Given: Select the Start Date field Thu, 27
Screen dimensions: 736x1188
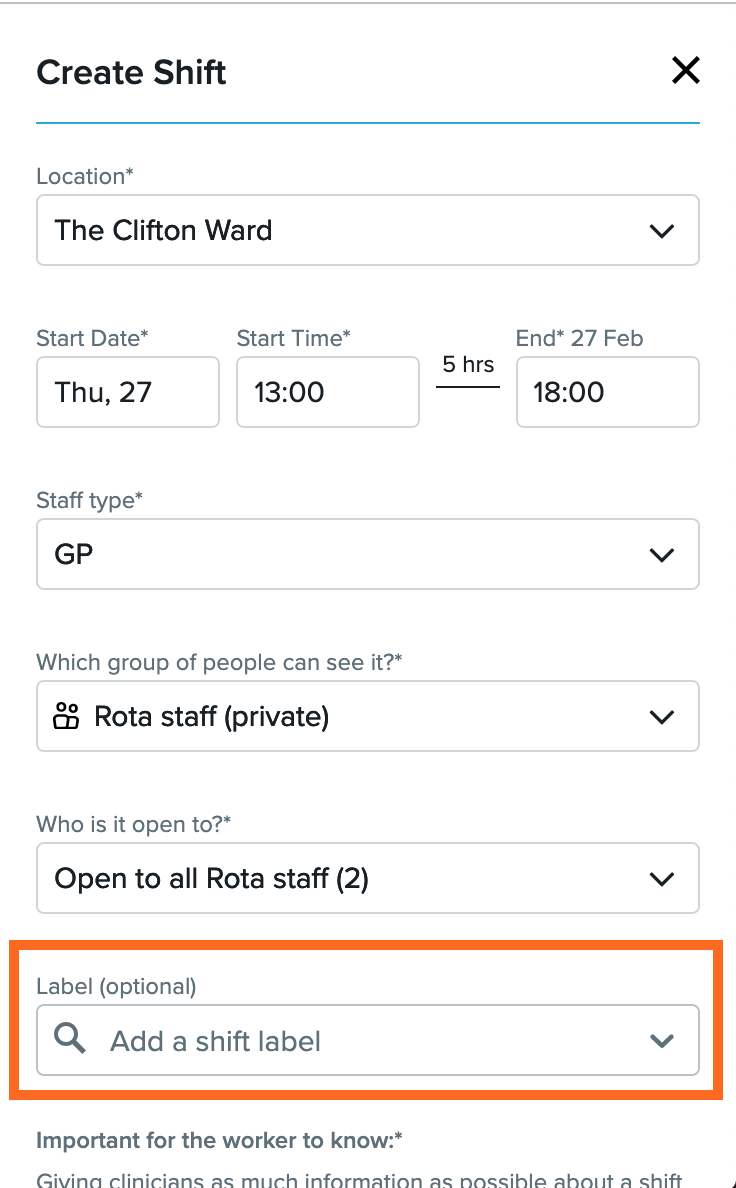Looking at the screenshot, I should tap(128, 392).
